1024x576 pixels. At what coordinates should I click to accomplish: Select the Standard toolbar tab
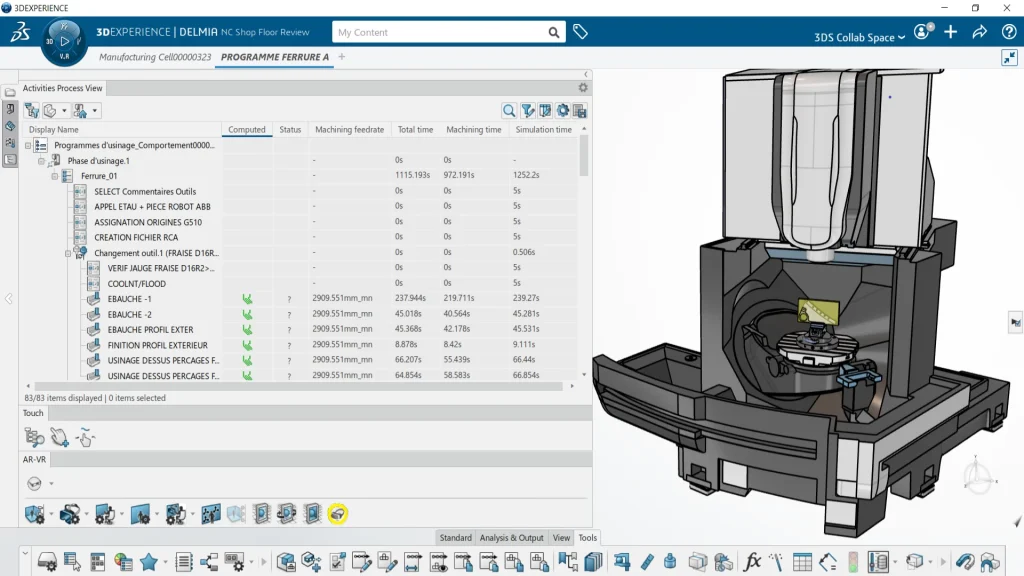pos(455,538)
